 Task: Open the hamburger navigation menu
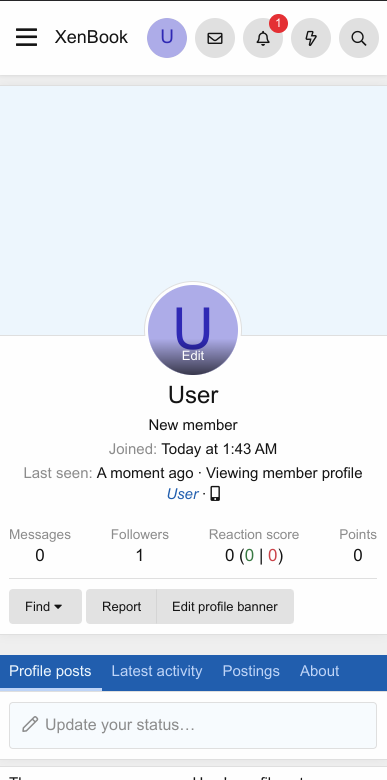pos(26,37)
